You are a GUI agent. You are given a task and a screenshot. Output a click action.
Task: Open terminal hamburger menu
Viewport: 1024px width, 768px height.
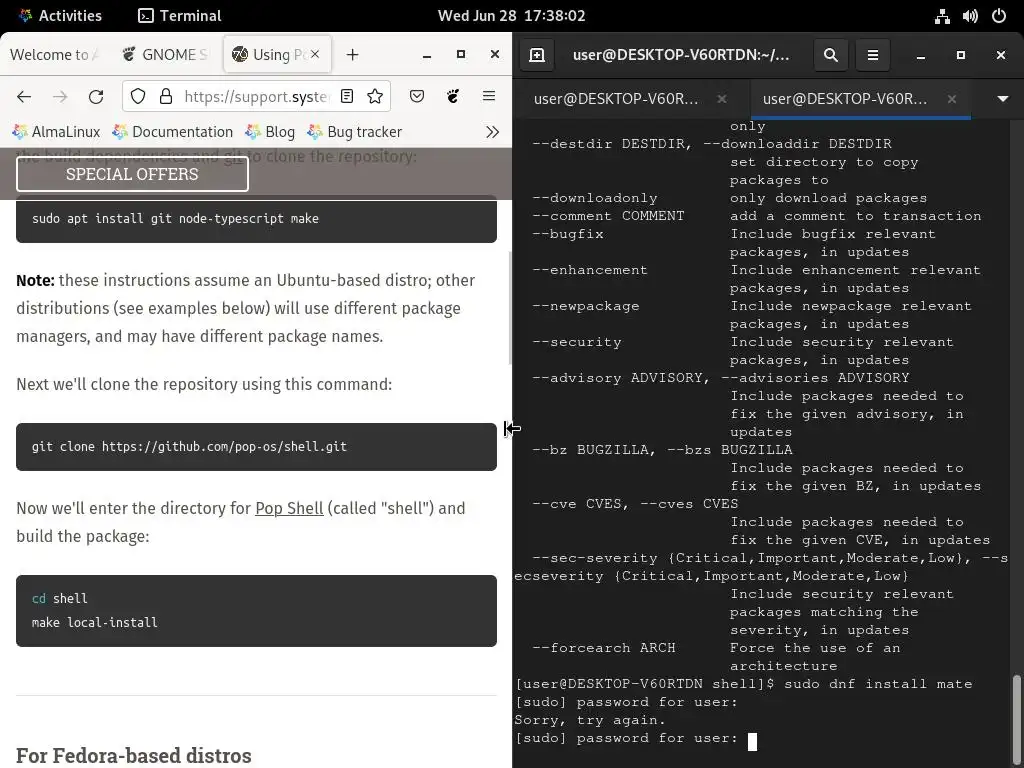(872, 55)
